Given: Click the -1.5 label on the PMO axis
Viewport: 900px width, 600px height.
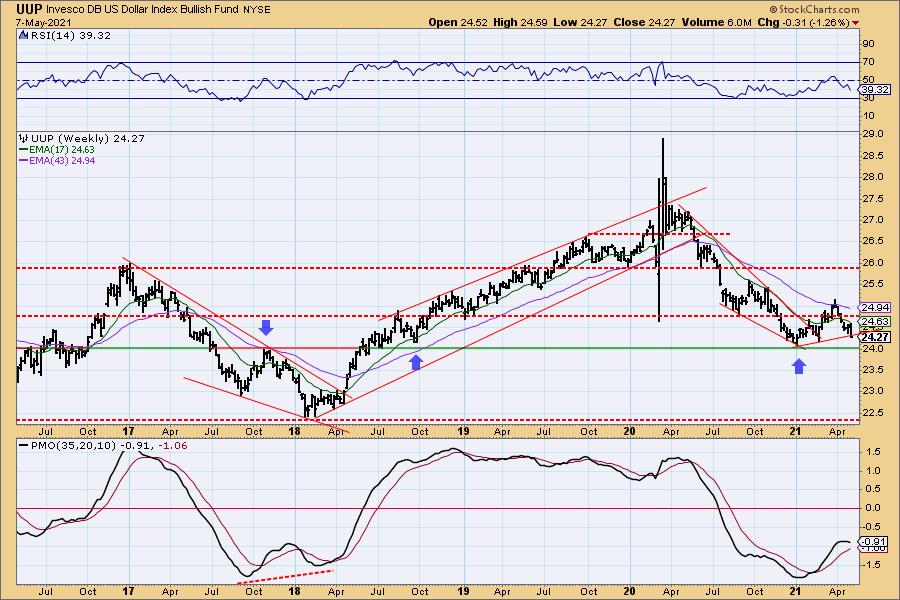Looking at the screenshot, I should [x=872, y=564].
